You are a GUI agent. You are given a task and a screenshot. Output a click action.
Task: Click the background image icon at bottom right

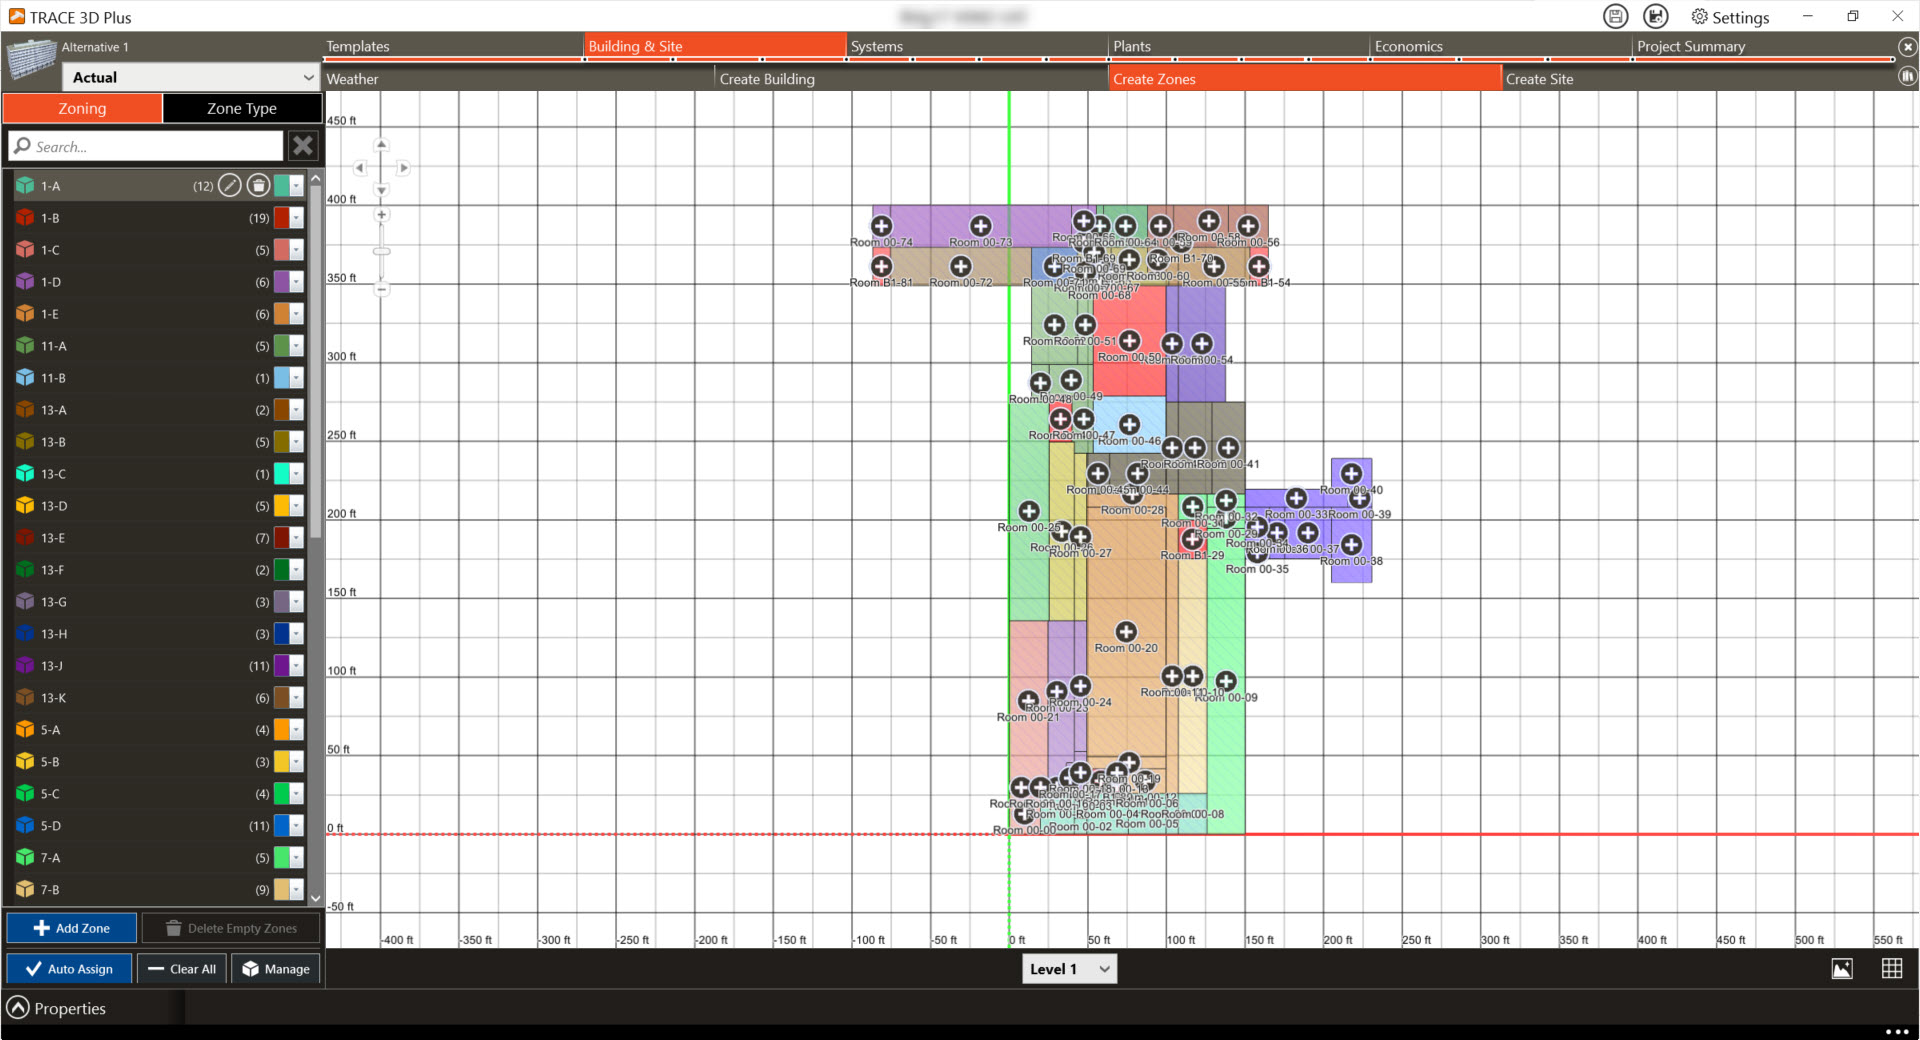[x=1842, y=968]
